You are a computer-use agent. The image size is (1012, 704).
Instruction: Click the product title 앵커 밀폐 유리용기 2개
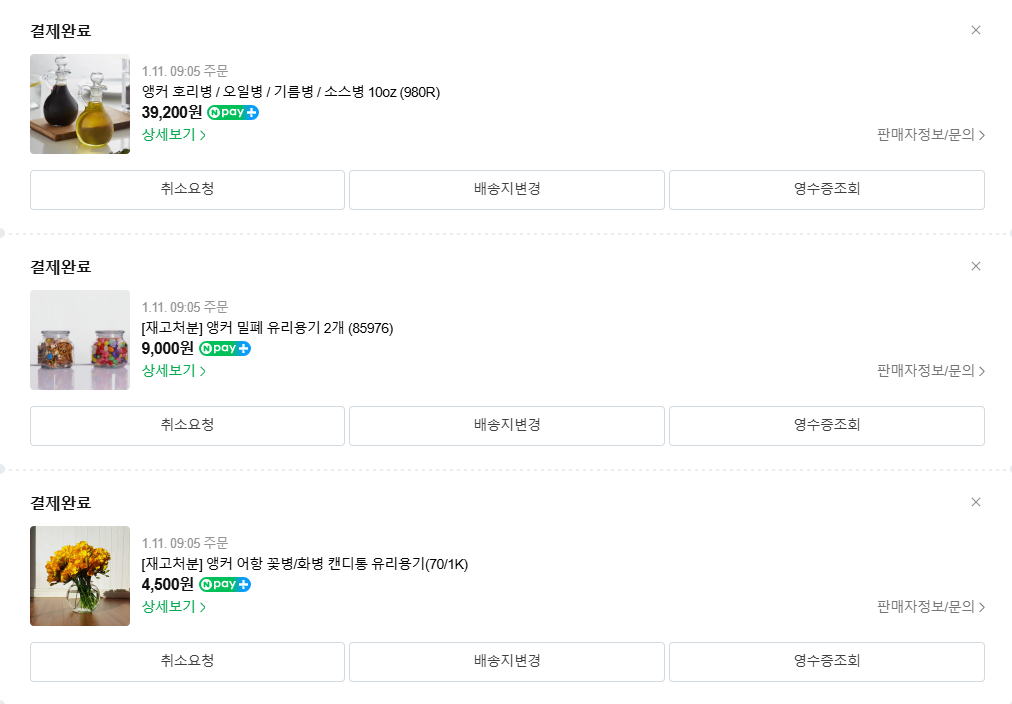tap(267, 328)
